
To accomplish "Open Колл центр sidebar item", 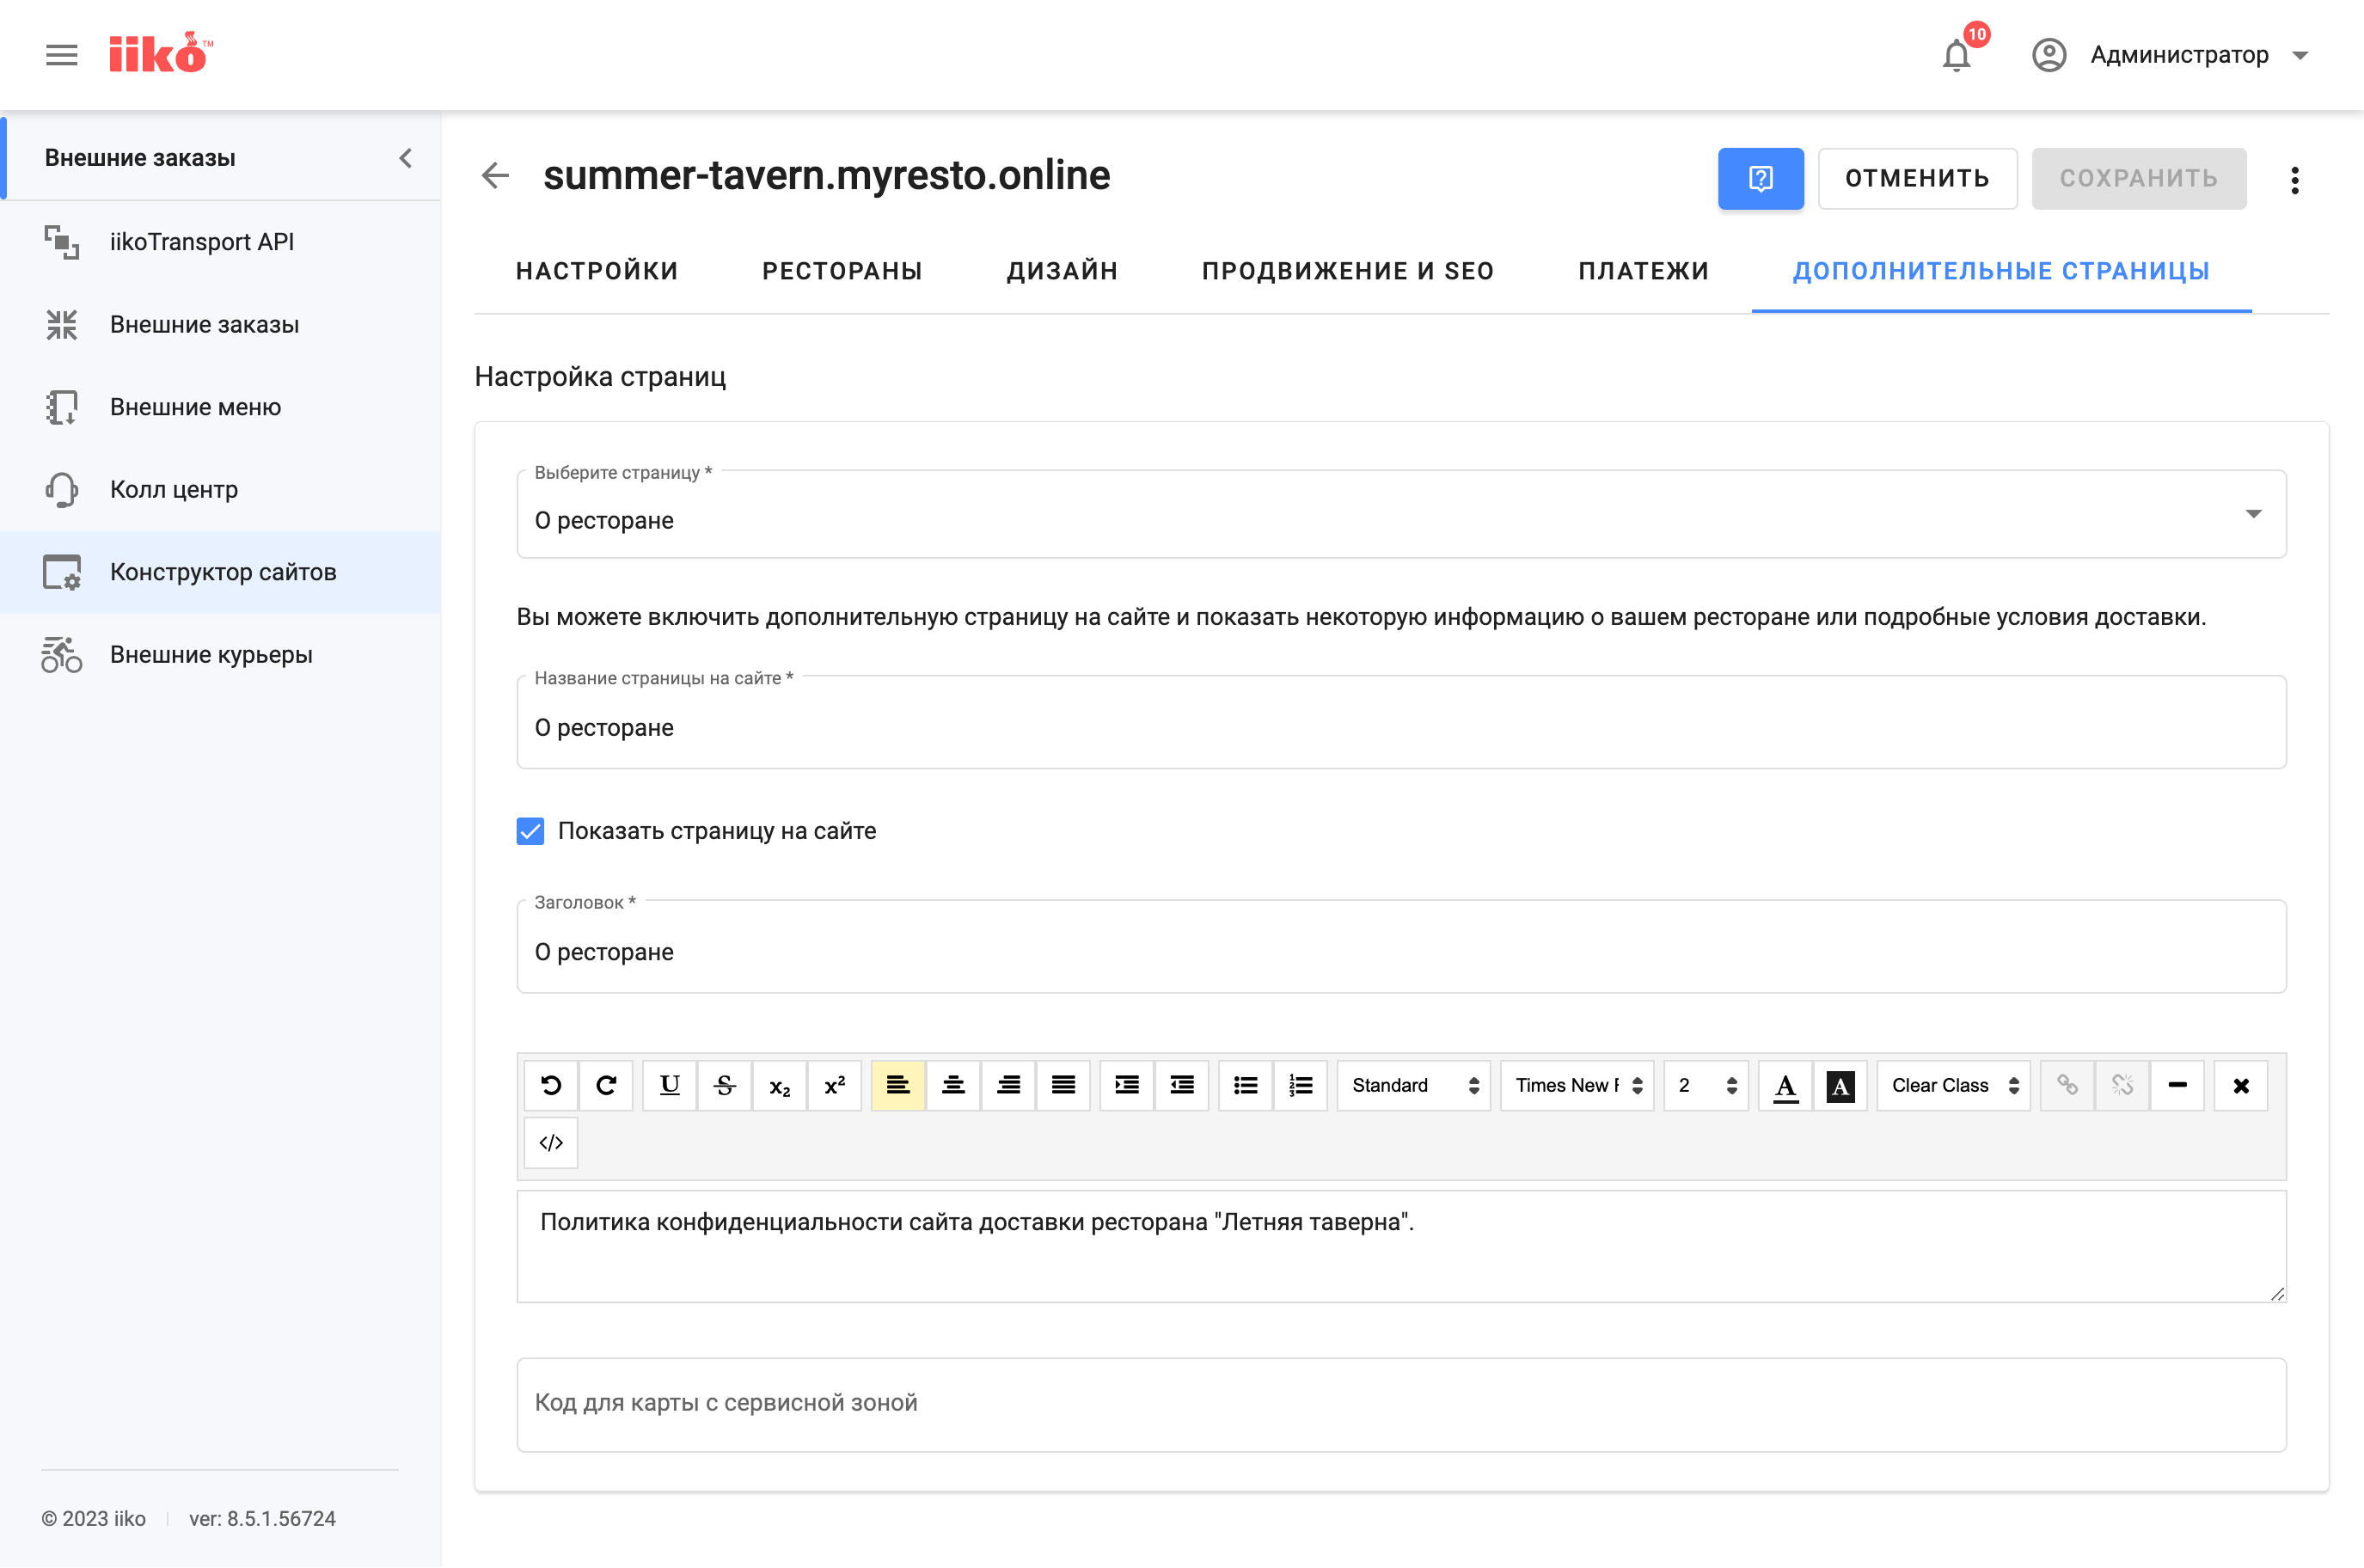I will click(x=221, y=489).
